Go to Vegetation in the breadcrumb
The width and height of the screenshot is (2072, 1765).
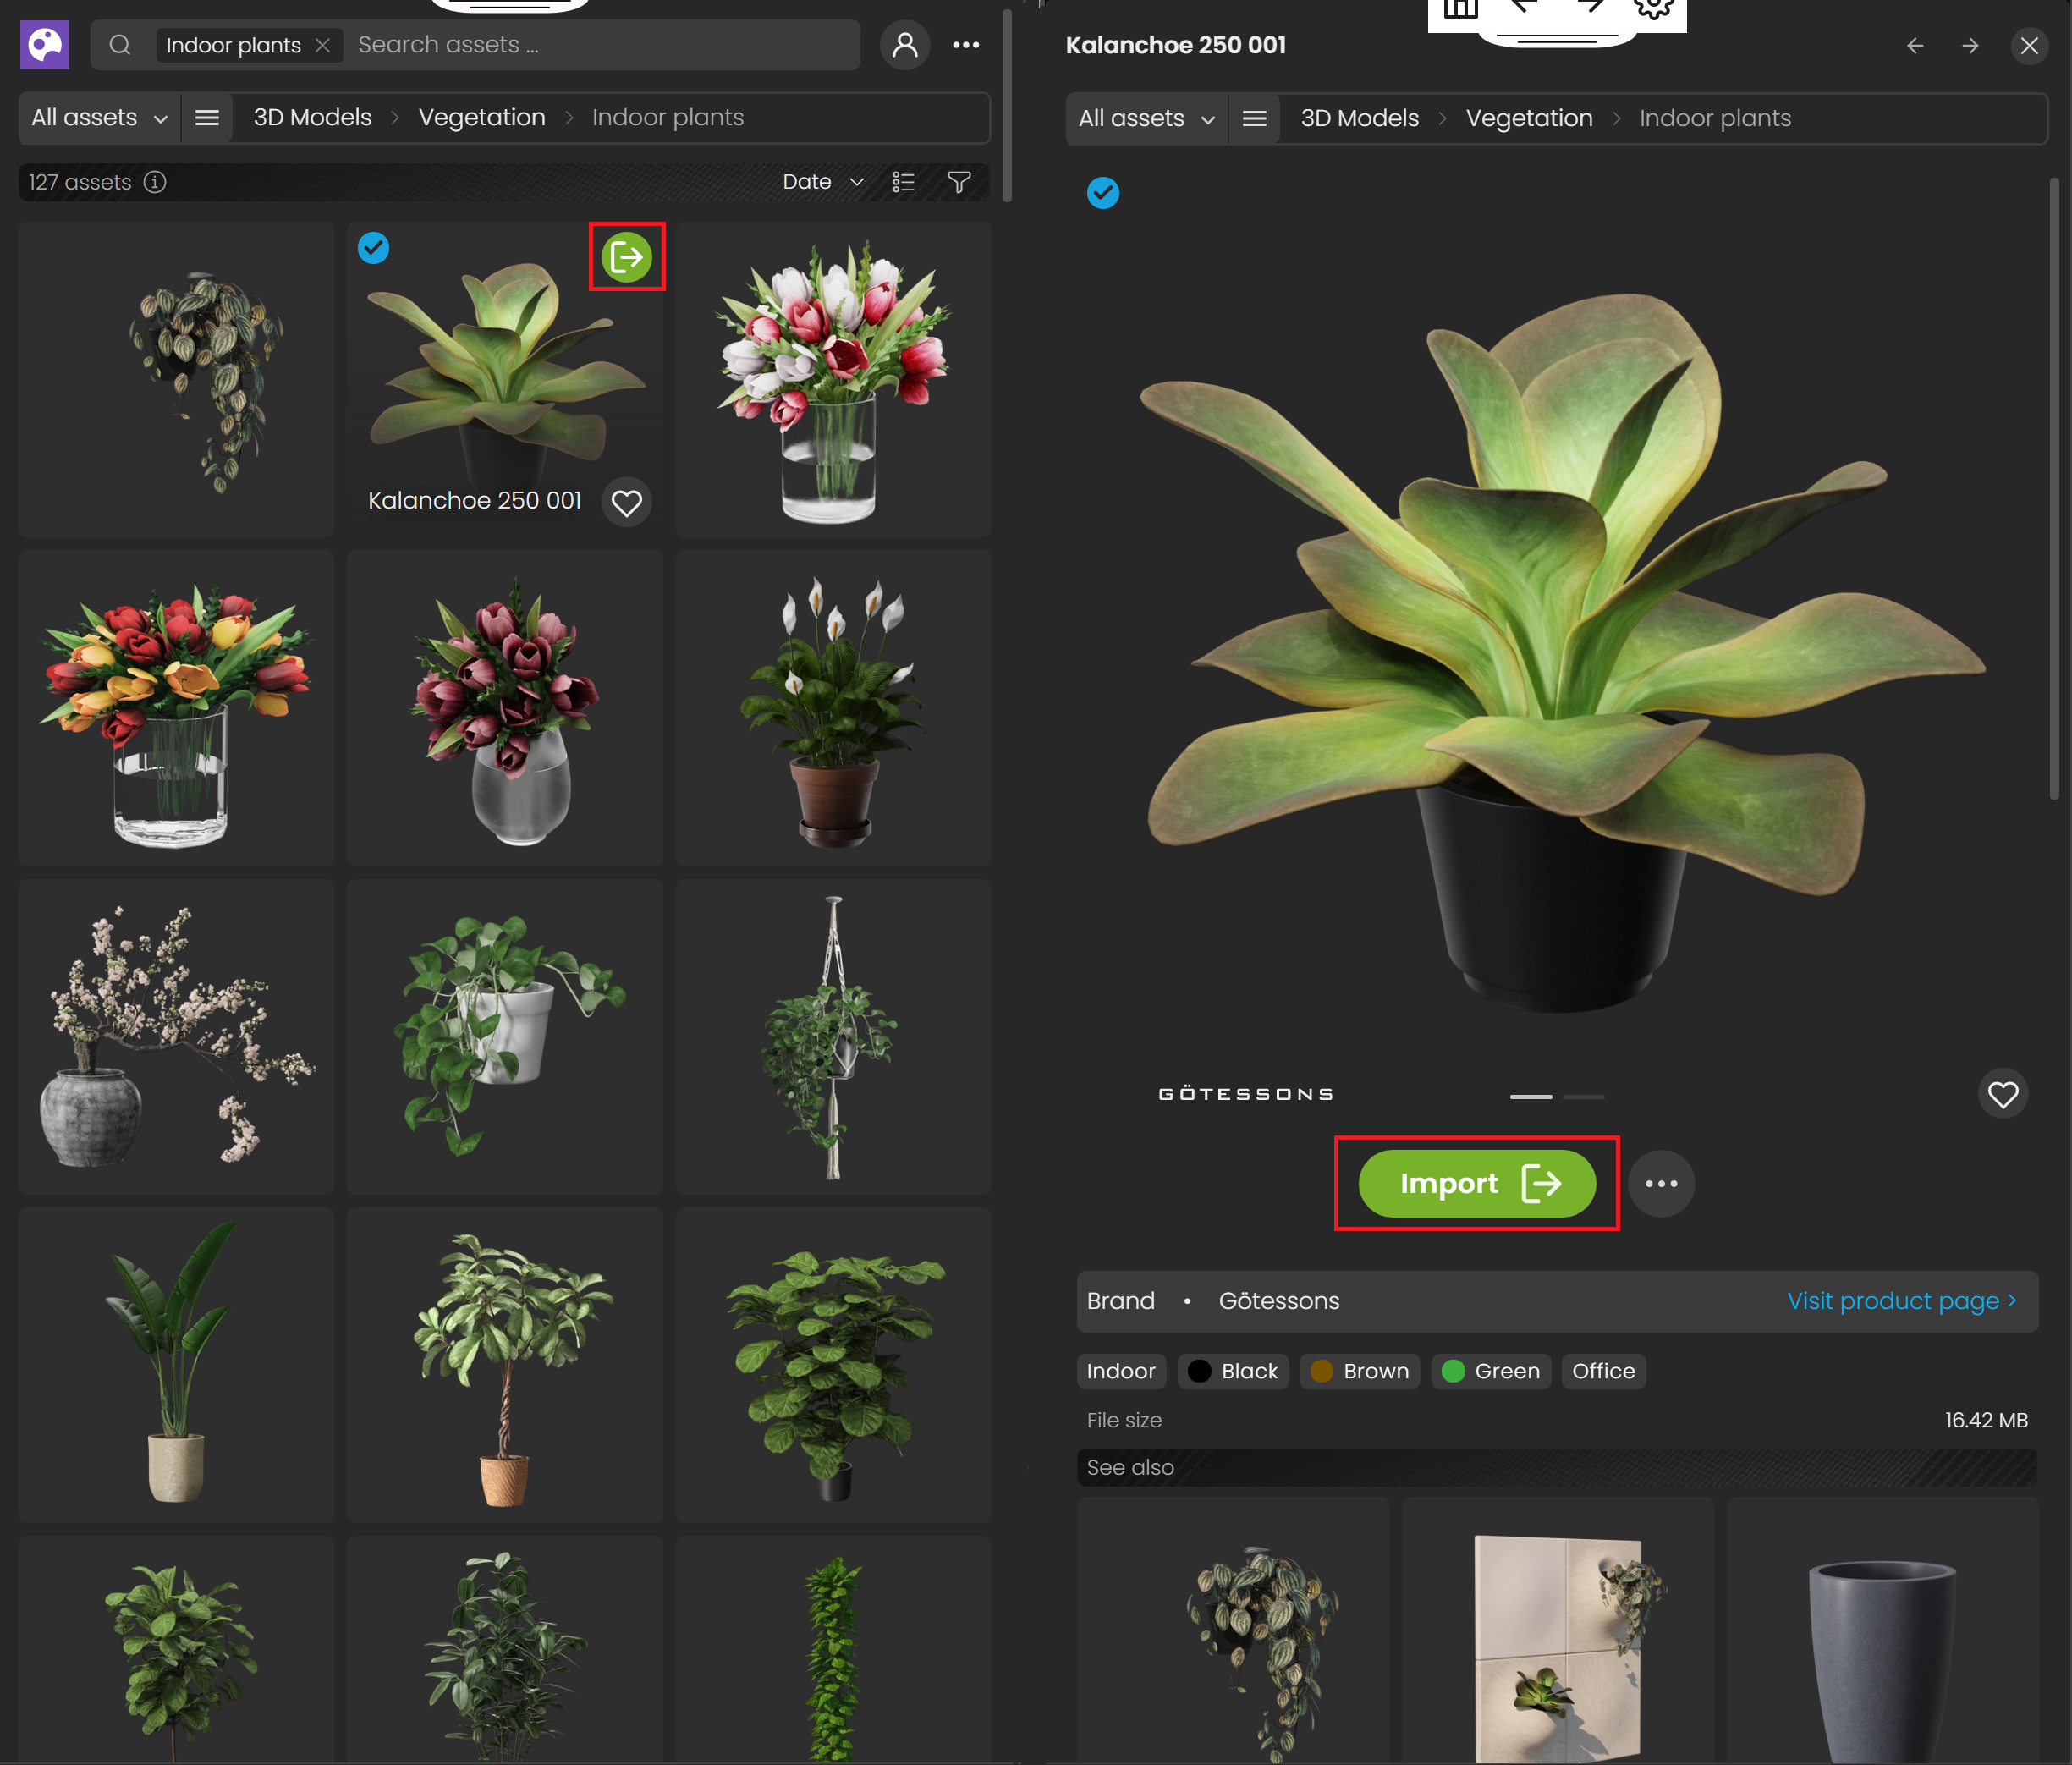tap(481, 117)
